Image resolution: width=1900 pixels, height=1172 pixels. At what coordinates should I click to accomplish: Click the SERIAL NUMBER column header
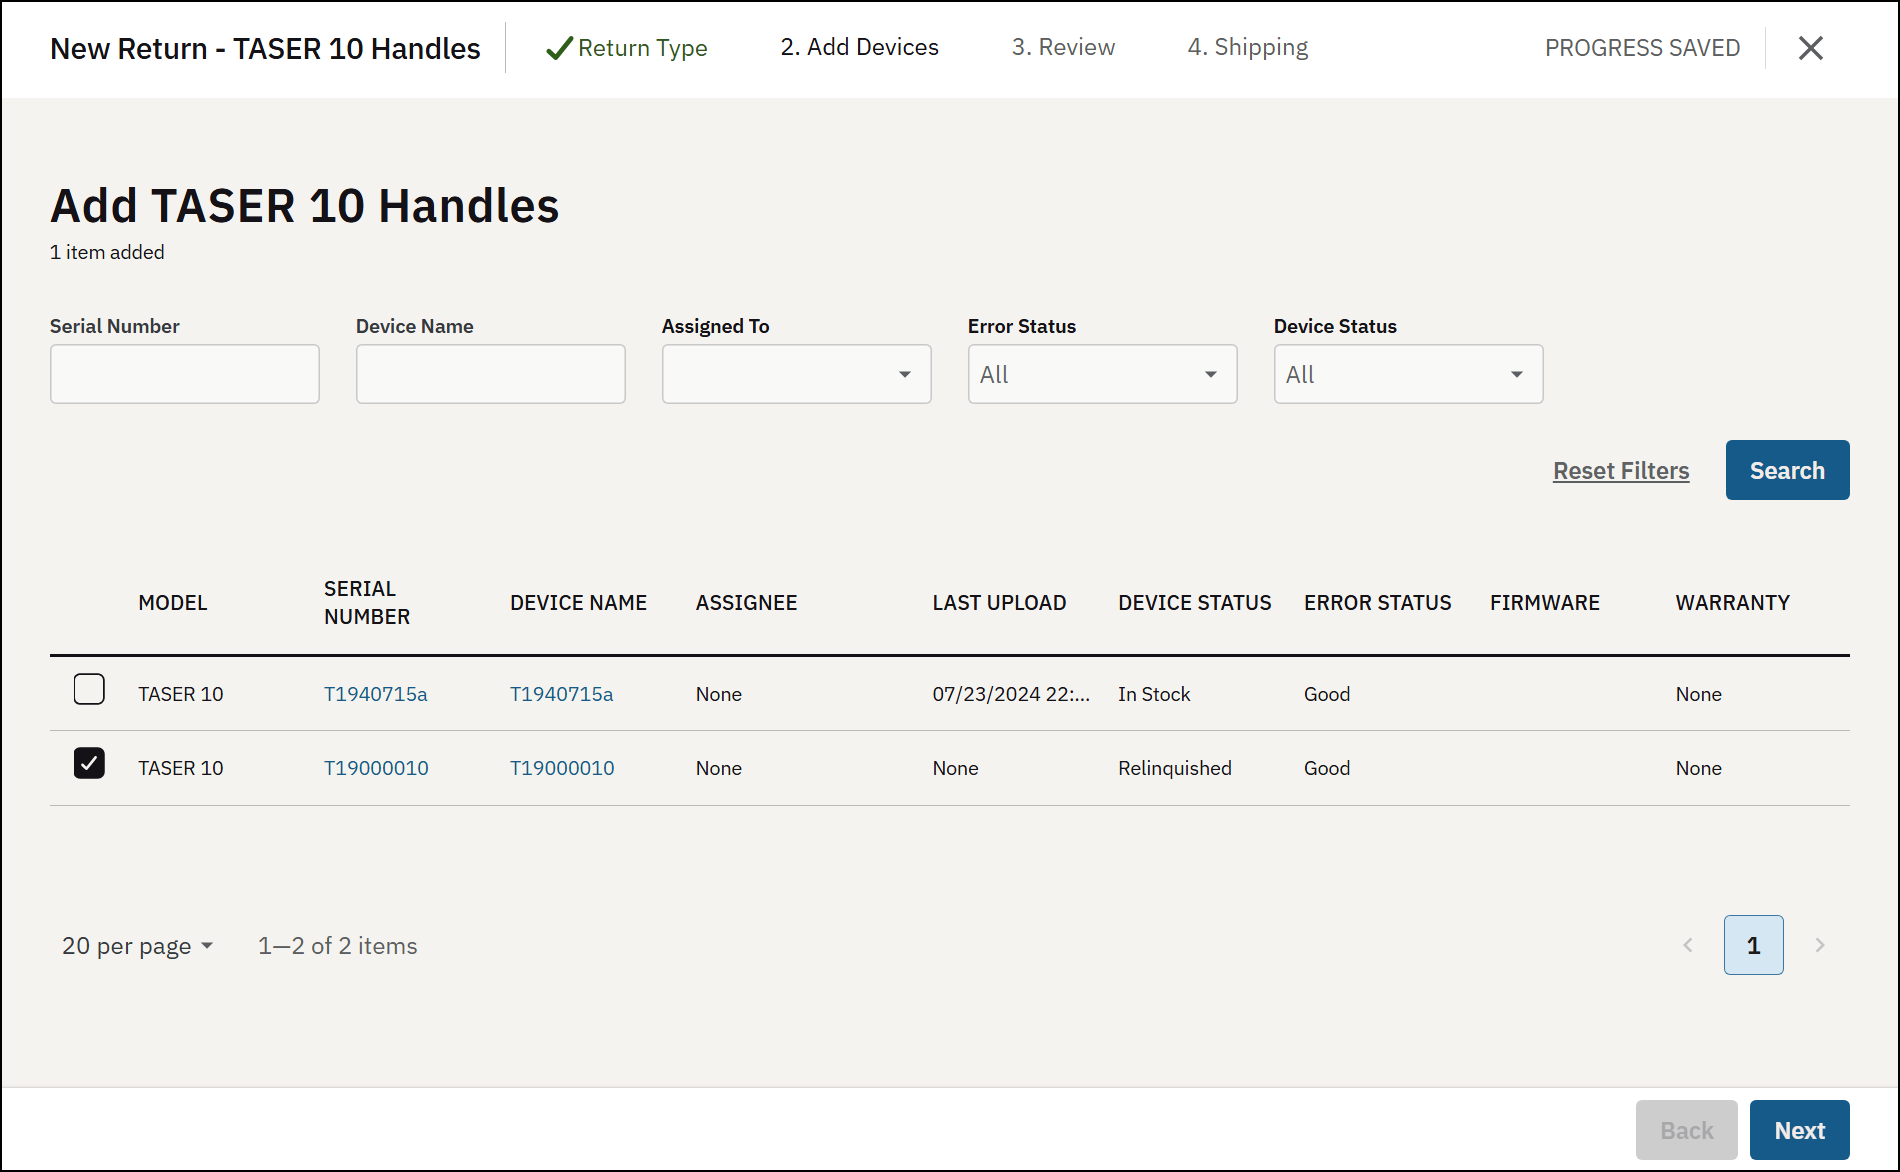367,603
